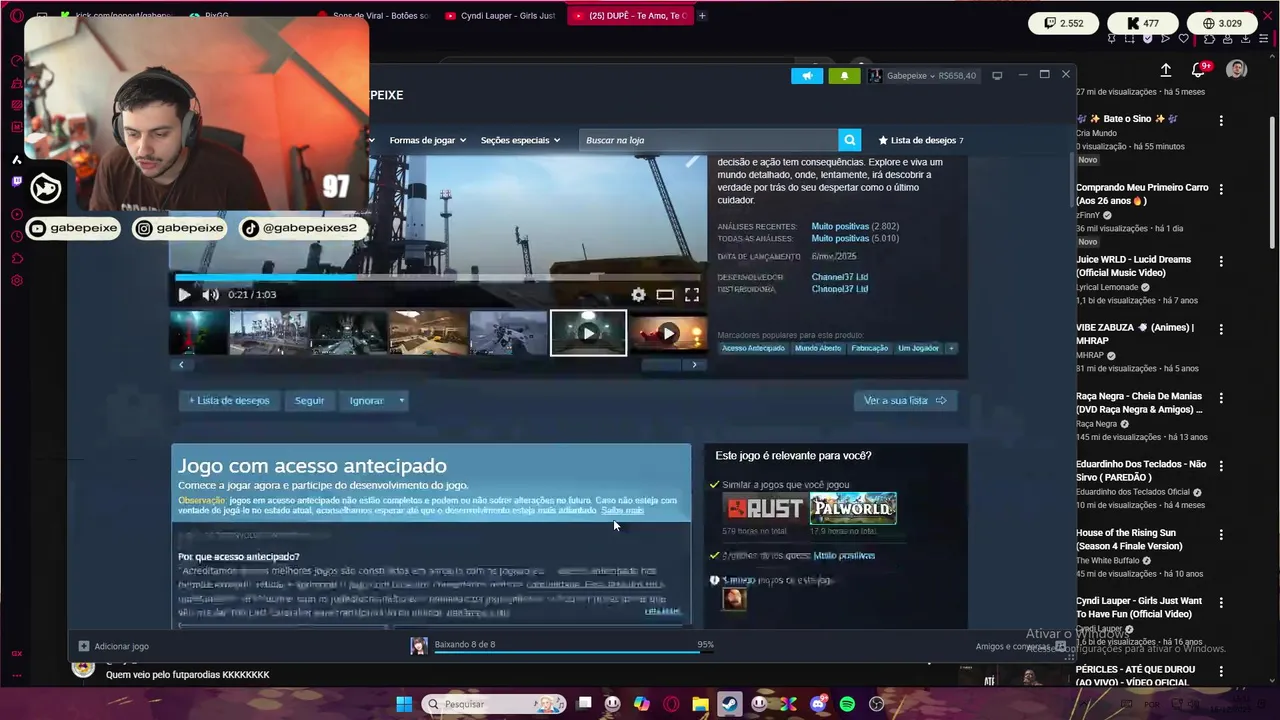This screenshot has width=1280, height=720.
Task: Add game with '+ Lista de desejos'
Action: click(x=229, y=400)
